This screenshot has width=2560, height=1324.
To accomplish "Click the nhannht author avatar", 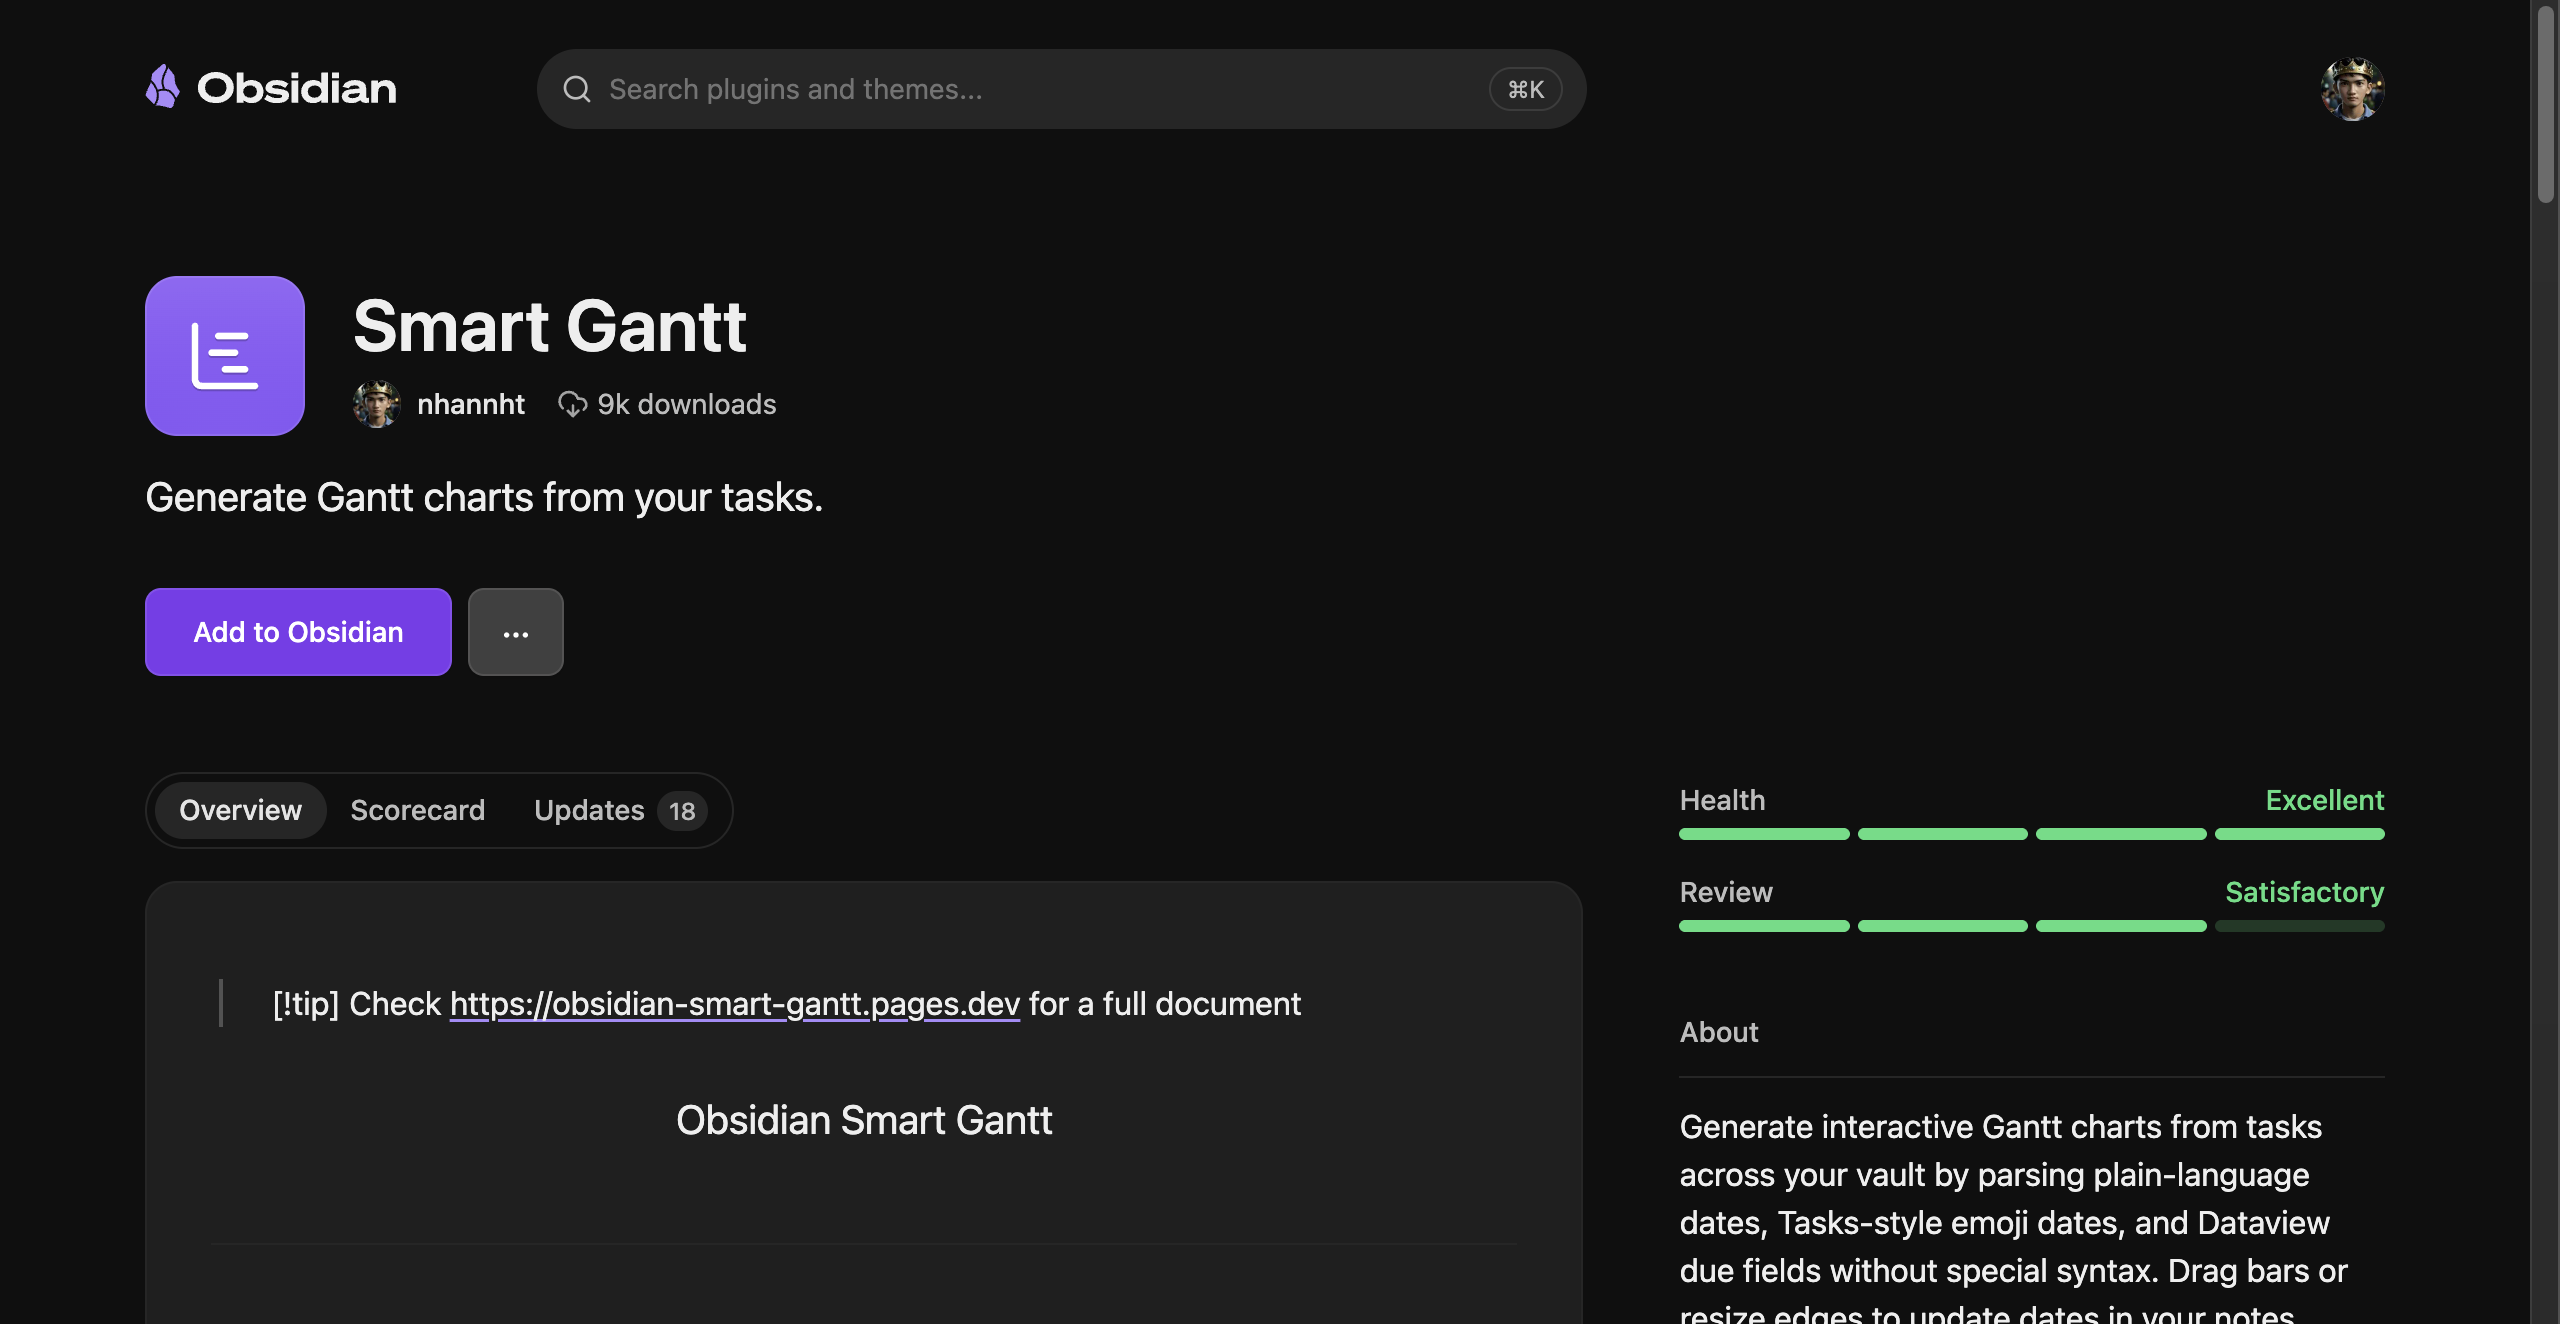I will click(377, 404).
